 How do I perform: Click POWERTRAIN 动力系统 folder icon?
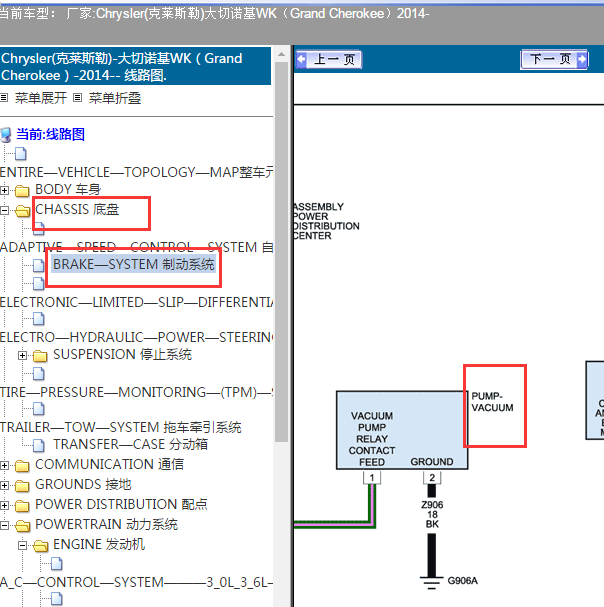(23, 526)
